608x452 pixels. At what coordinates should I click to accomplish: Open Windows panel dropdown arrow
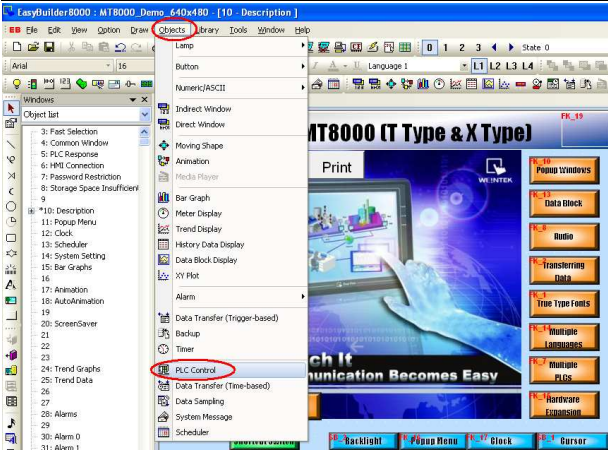click(x=133, y=100)
